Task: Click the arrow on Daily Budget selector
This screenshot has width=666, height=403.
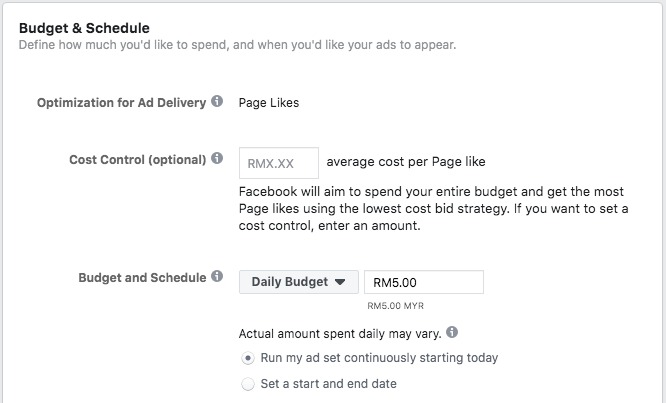Action: 340,282
